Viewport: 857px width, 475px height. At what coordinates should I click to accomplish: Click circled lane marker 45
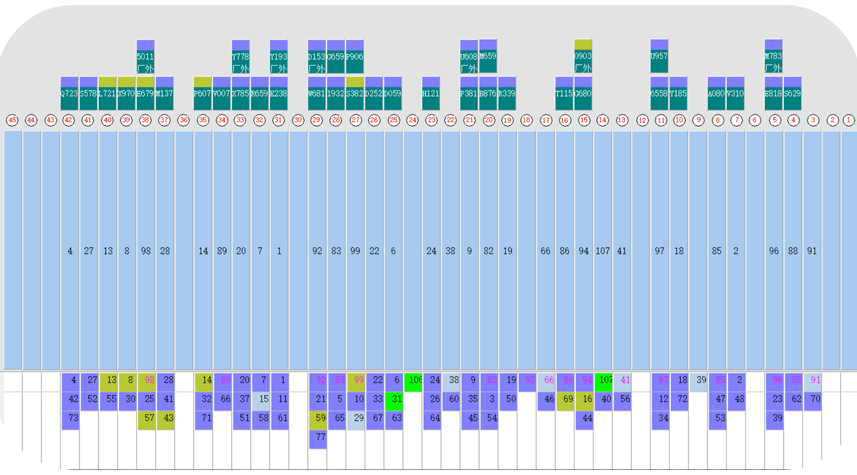click(x=12, y=120)
